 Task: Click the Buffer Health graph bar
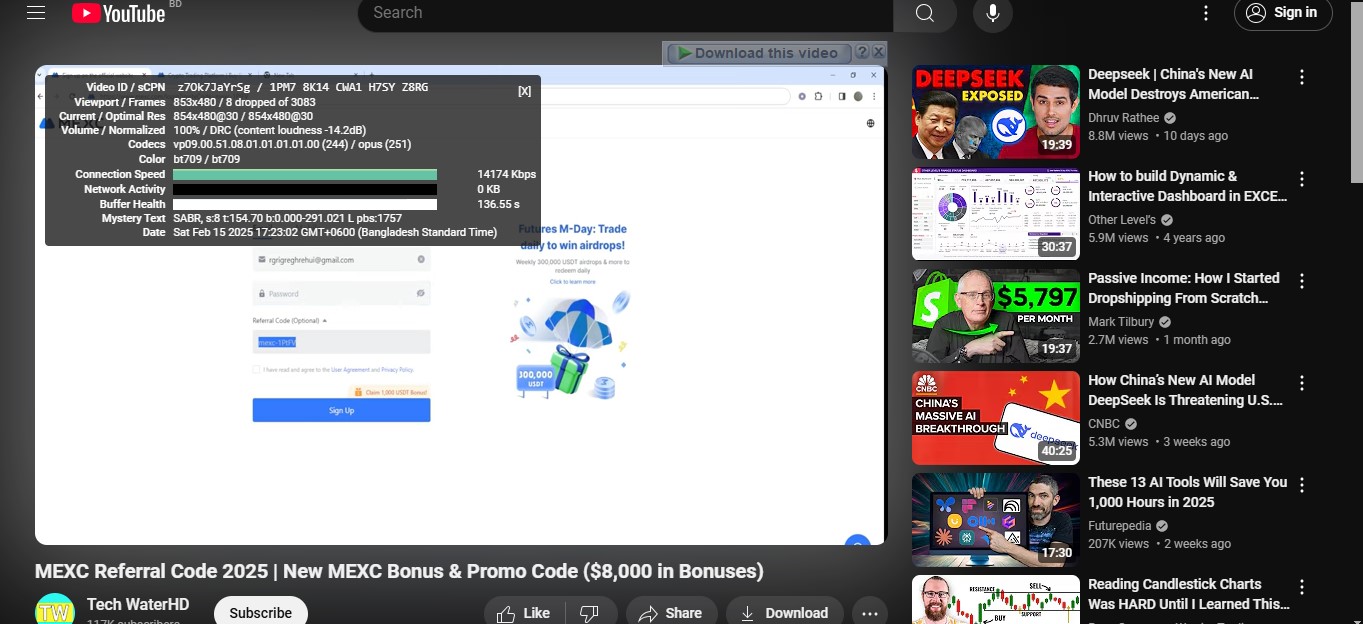(305, 204)
